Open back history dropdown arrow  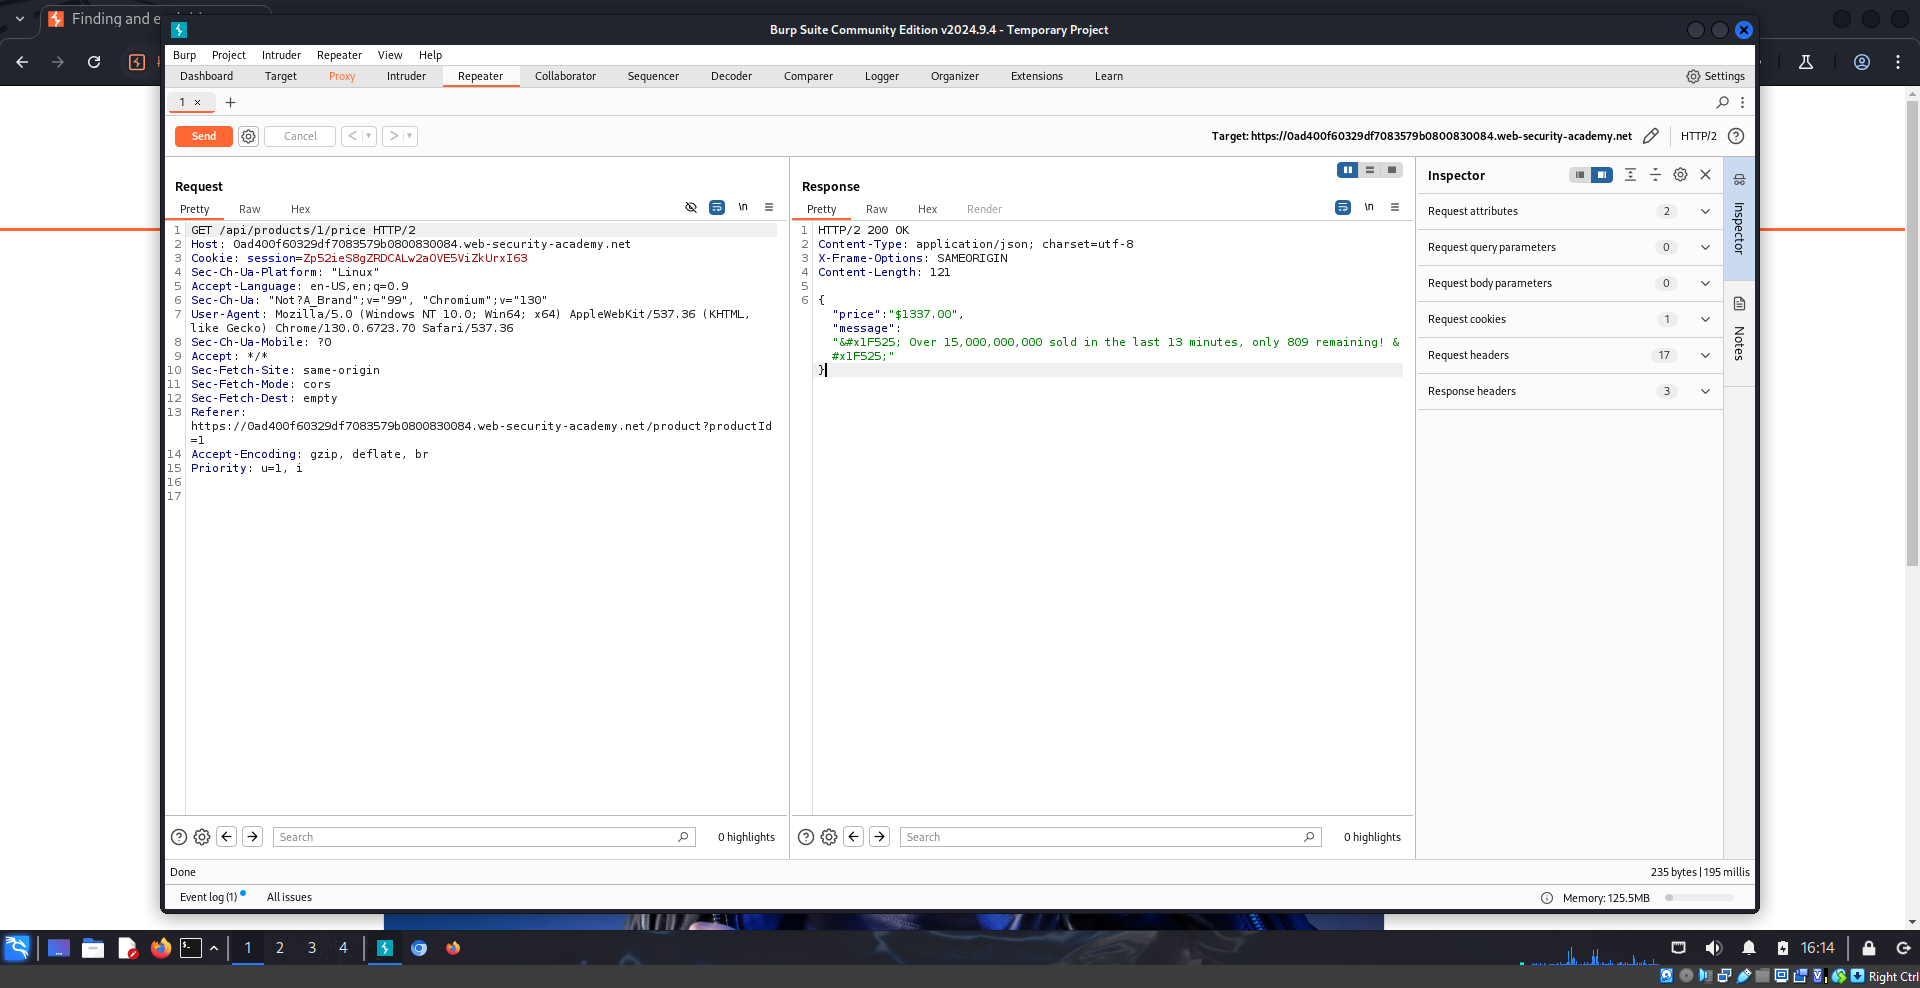369,136
